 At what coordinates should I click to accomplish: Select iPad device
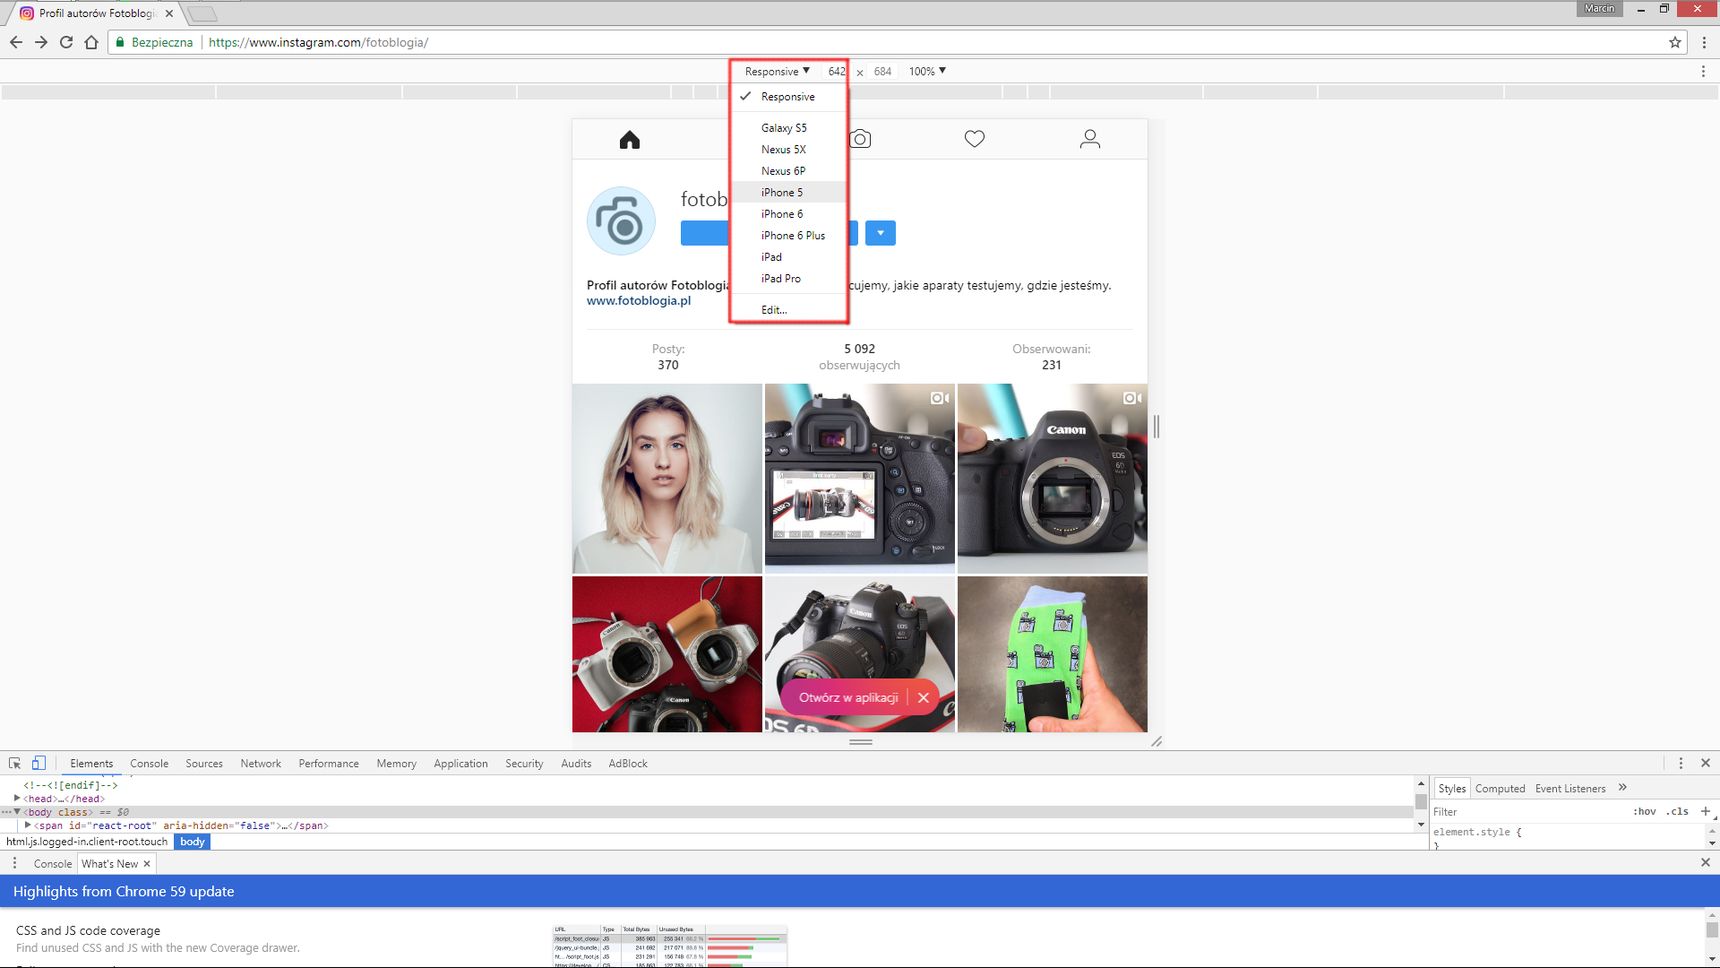789,257
